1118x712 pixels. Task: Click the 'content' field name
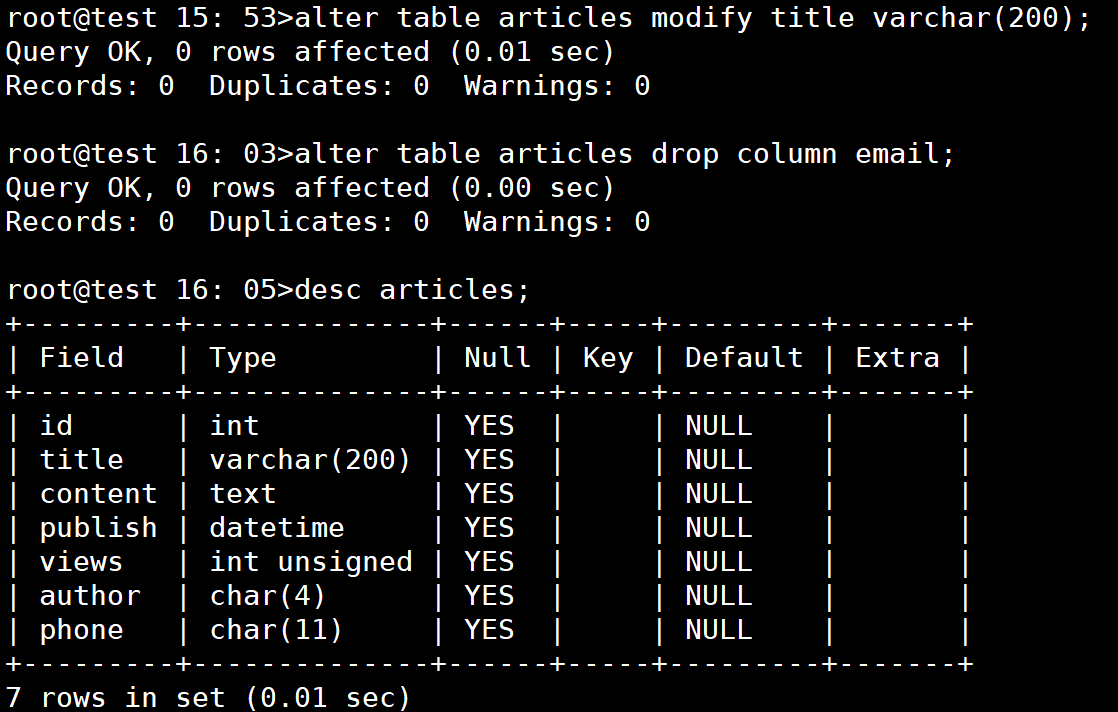pos(98,493)
